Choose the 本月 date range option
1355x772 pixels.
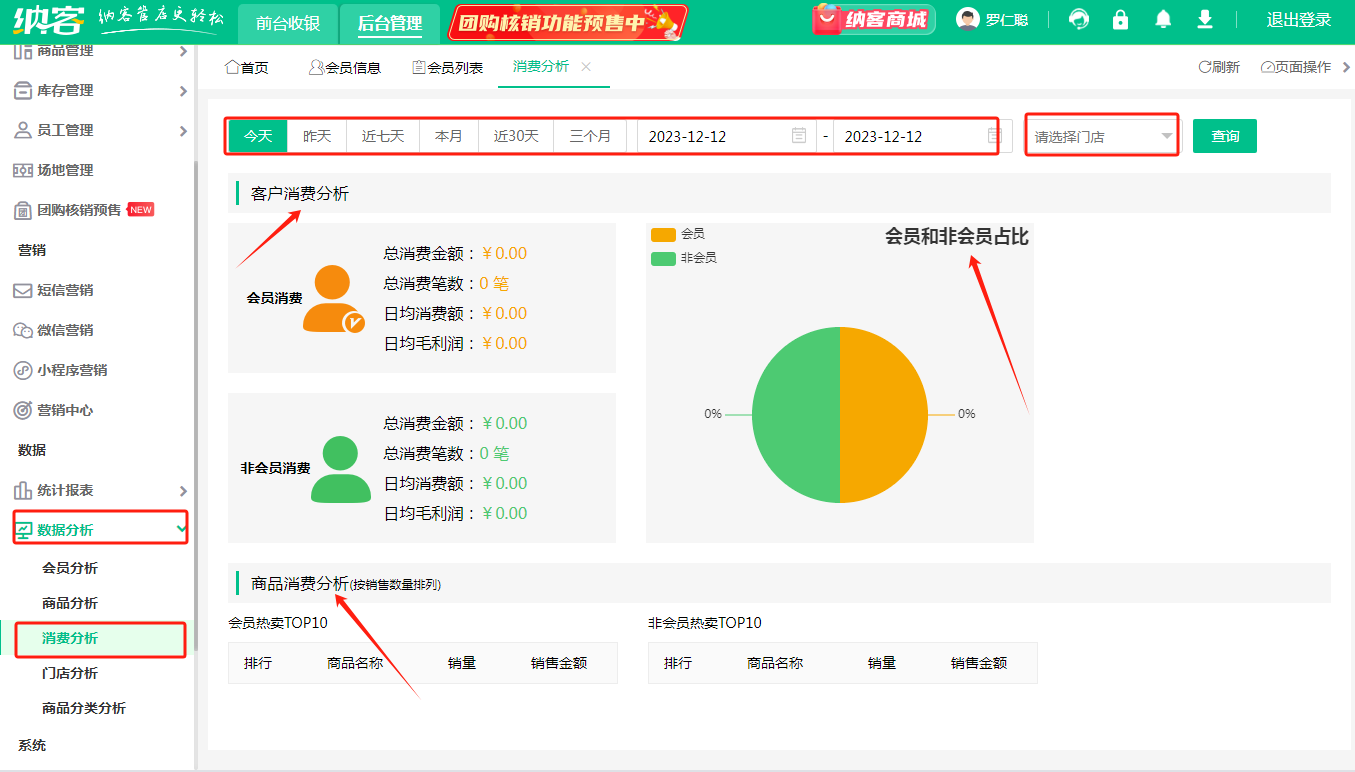pyautogui.click(x=449, y=136)
